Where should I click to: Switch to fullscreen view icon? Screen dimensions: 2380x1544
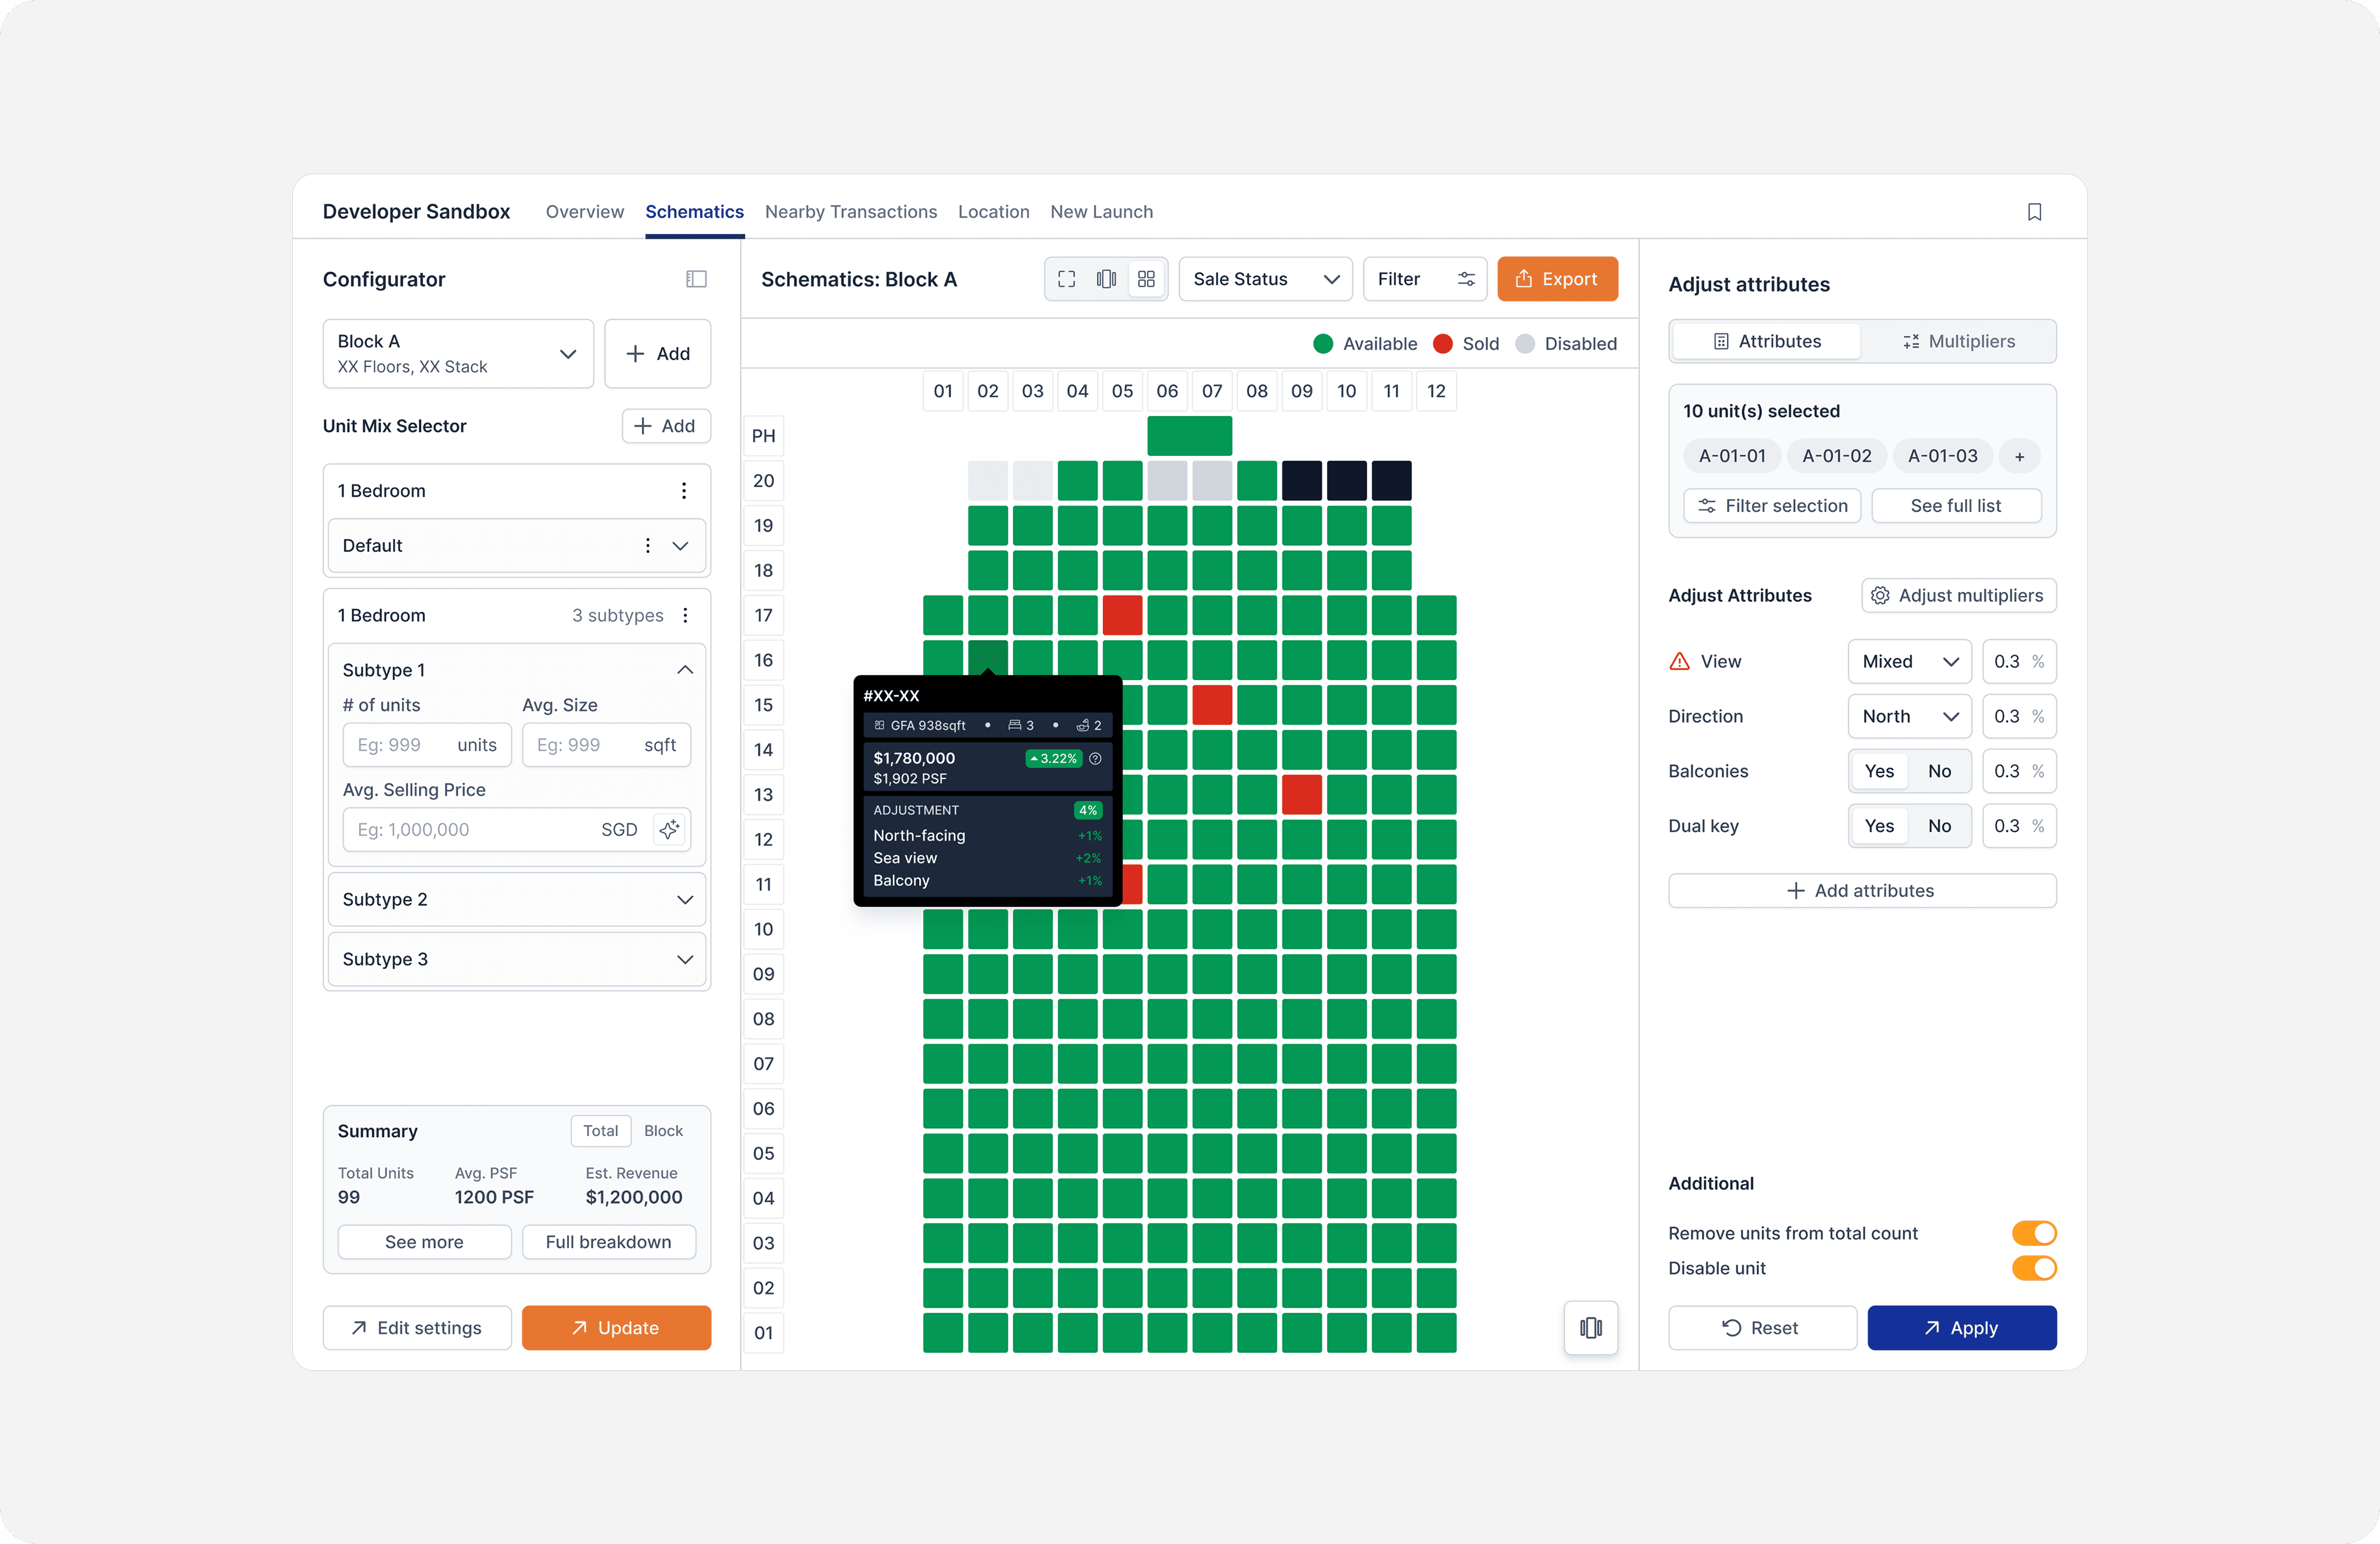[1066, 279]
